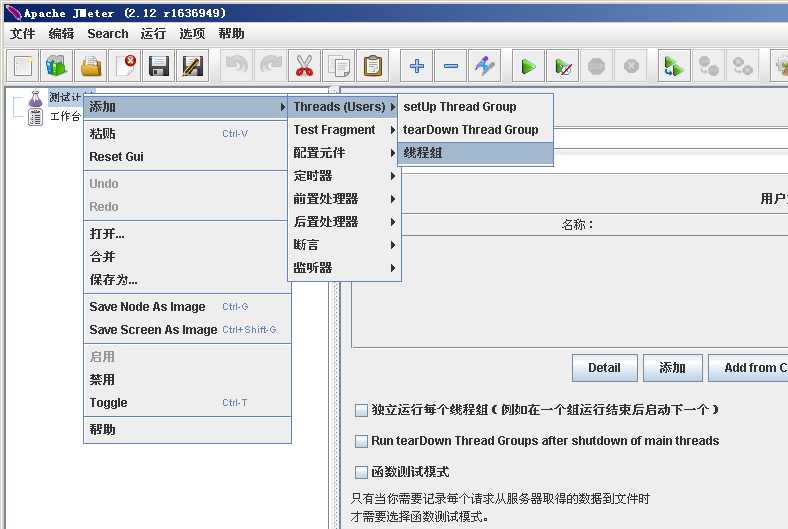Expand 后置处理器 submenu
Screen dimensions: 788x529
344,222
